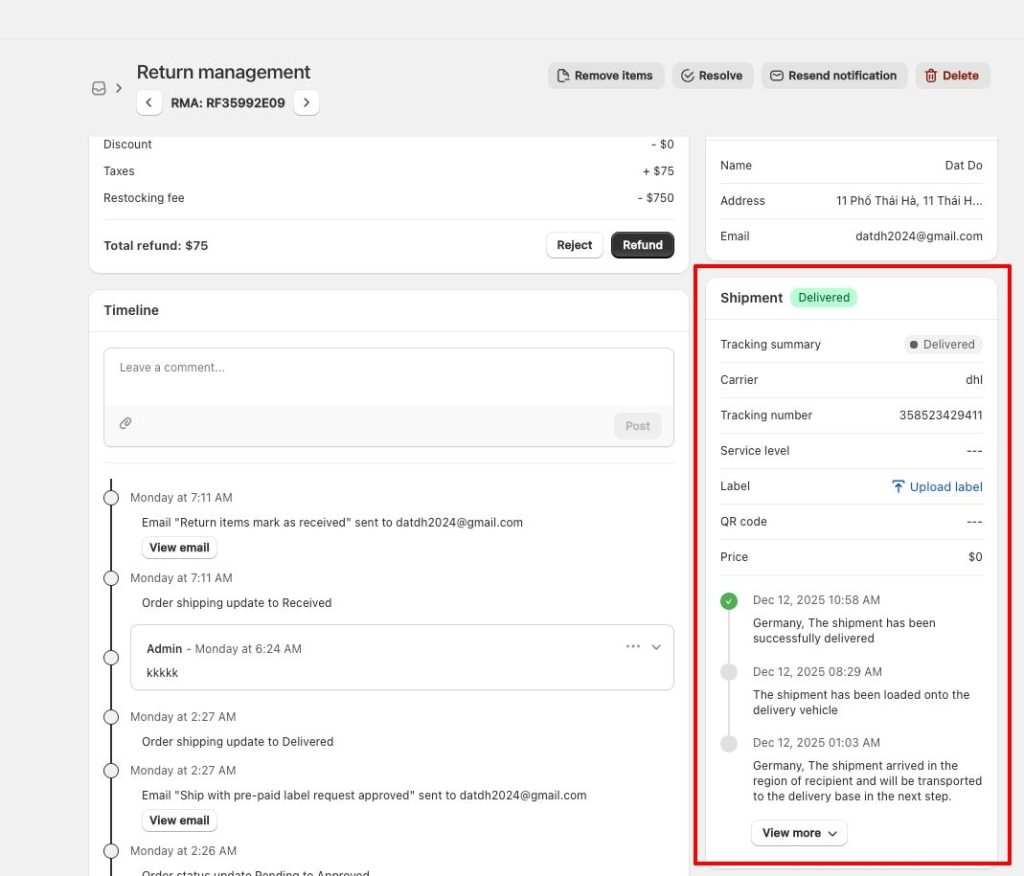The height and width of the screenshot is (876, 1024).
Task: Click the Remove items button
Action: point(606,76)
